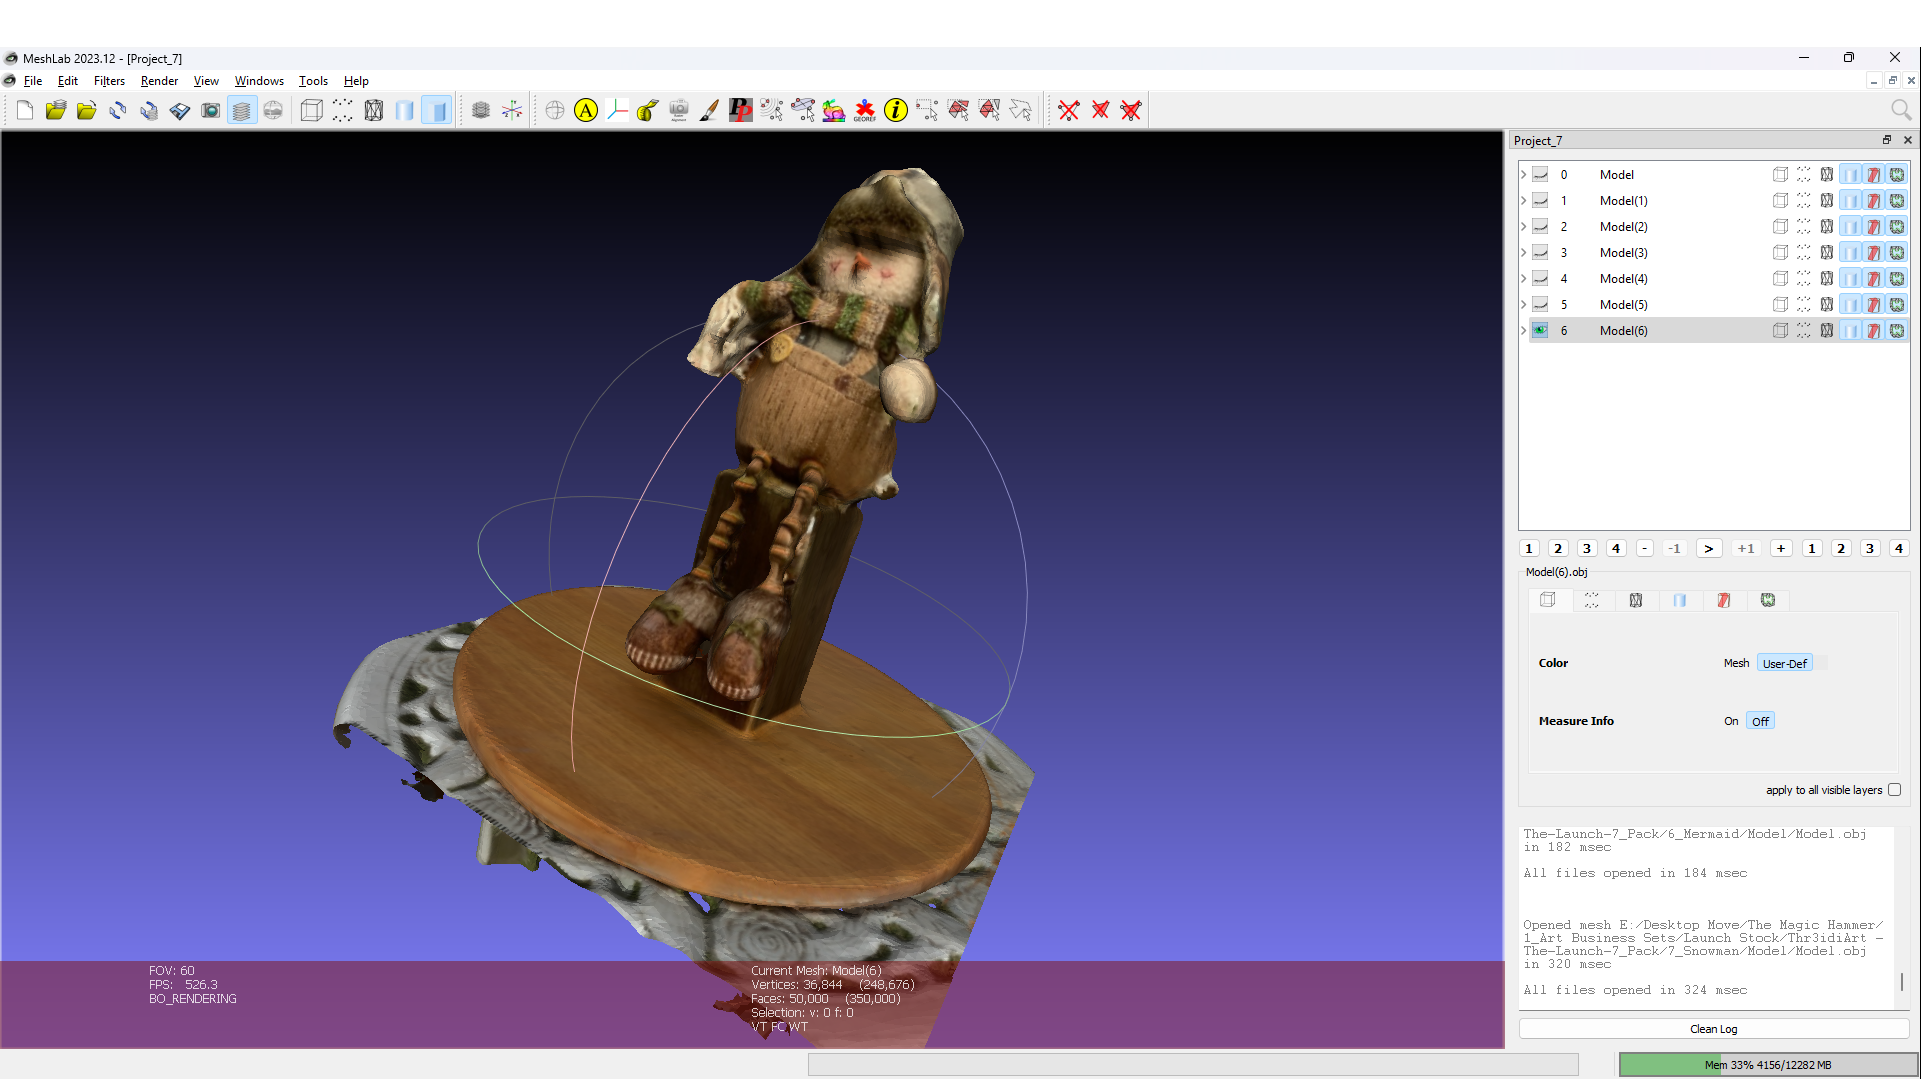
Task: Reload the current mesh from the toolbar
Action: click(x=117, y=110)
